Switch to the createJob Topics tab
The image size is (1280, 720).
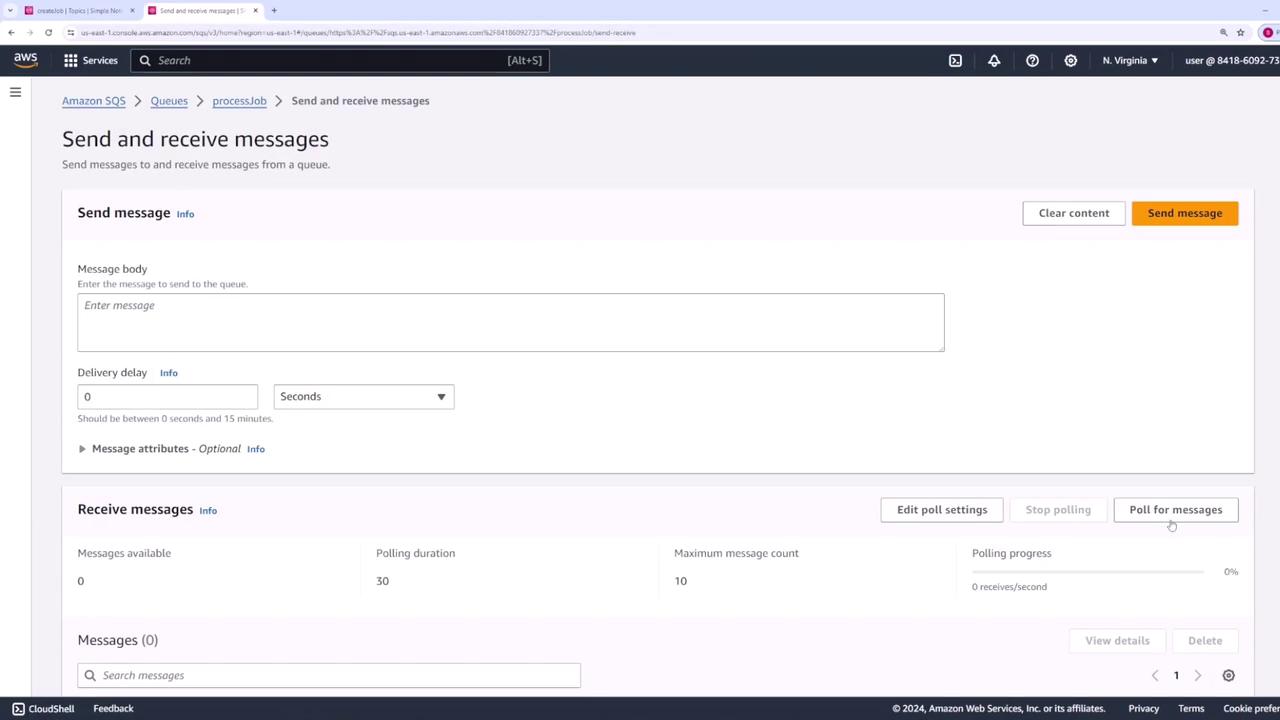click(79, 10)
